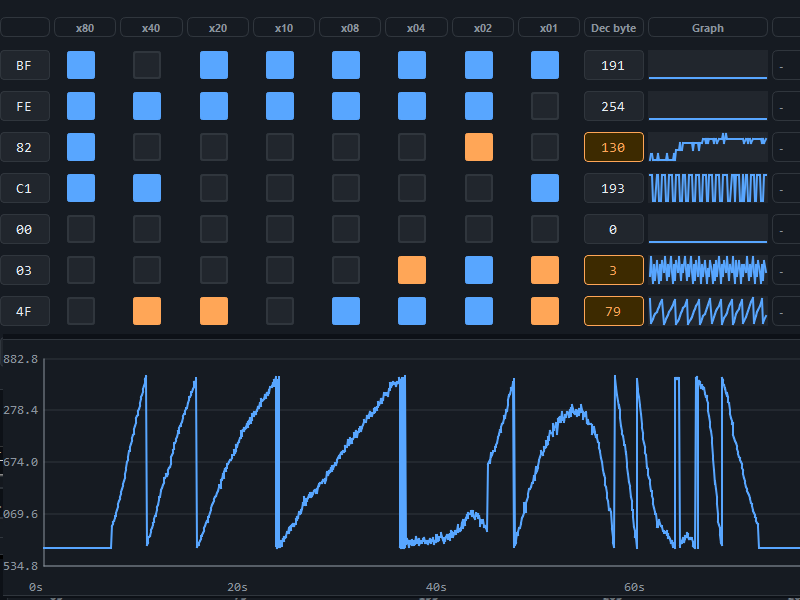
Task: Select the 4F byte row label
Action: (x=24, y=311)
